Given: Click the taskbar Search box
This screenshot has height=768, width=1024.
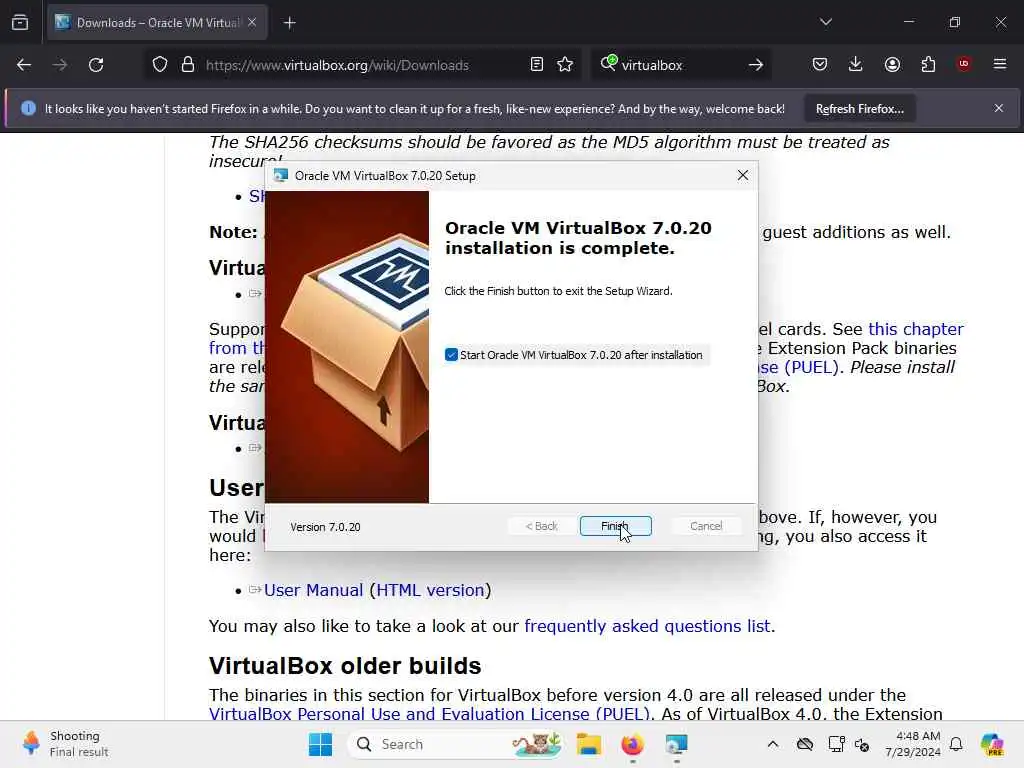Looking at the screenshot, I should (x=455, y=744).
